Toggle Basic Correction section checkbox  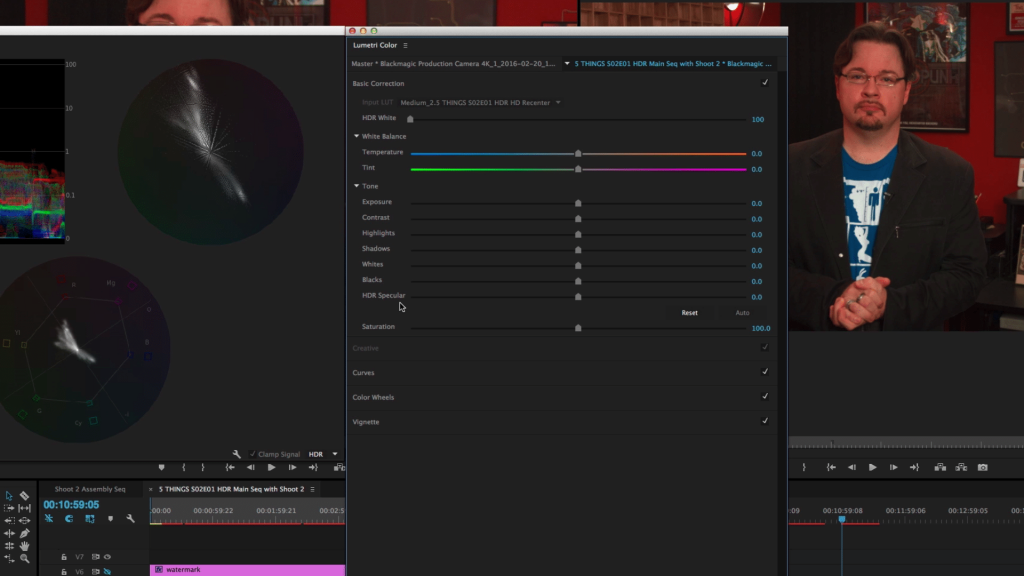pos(765,83)
